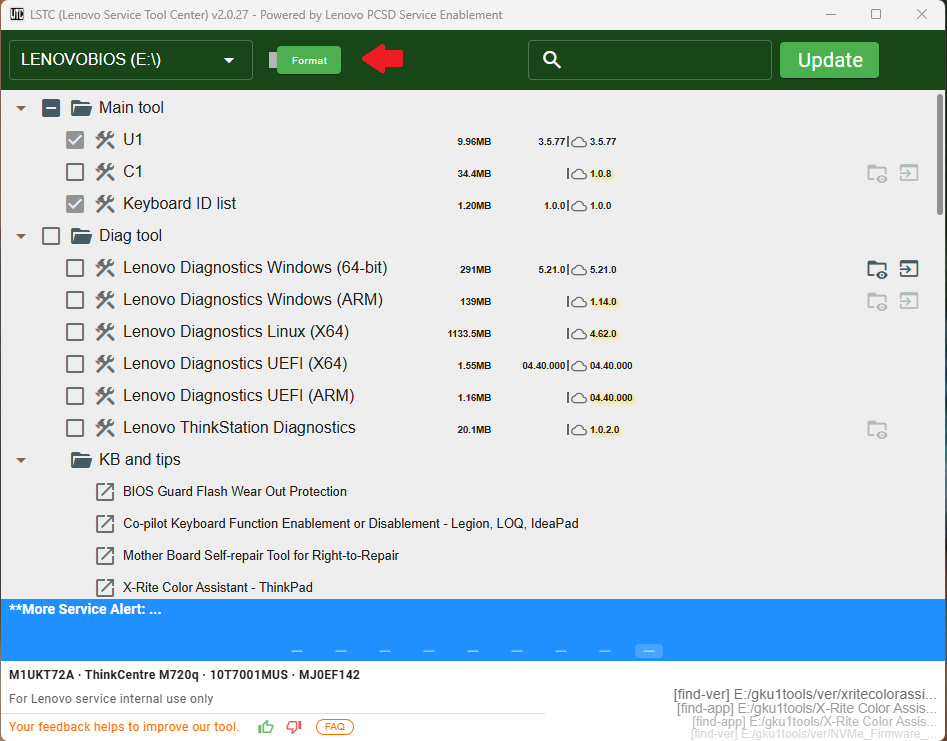Image resolution: width=947 pixels, height=741 pixels.
Task: Collapse the KB and tips section
Action: coord(21,460)
